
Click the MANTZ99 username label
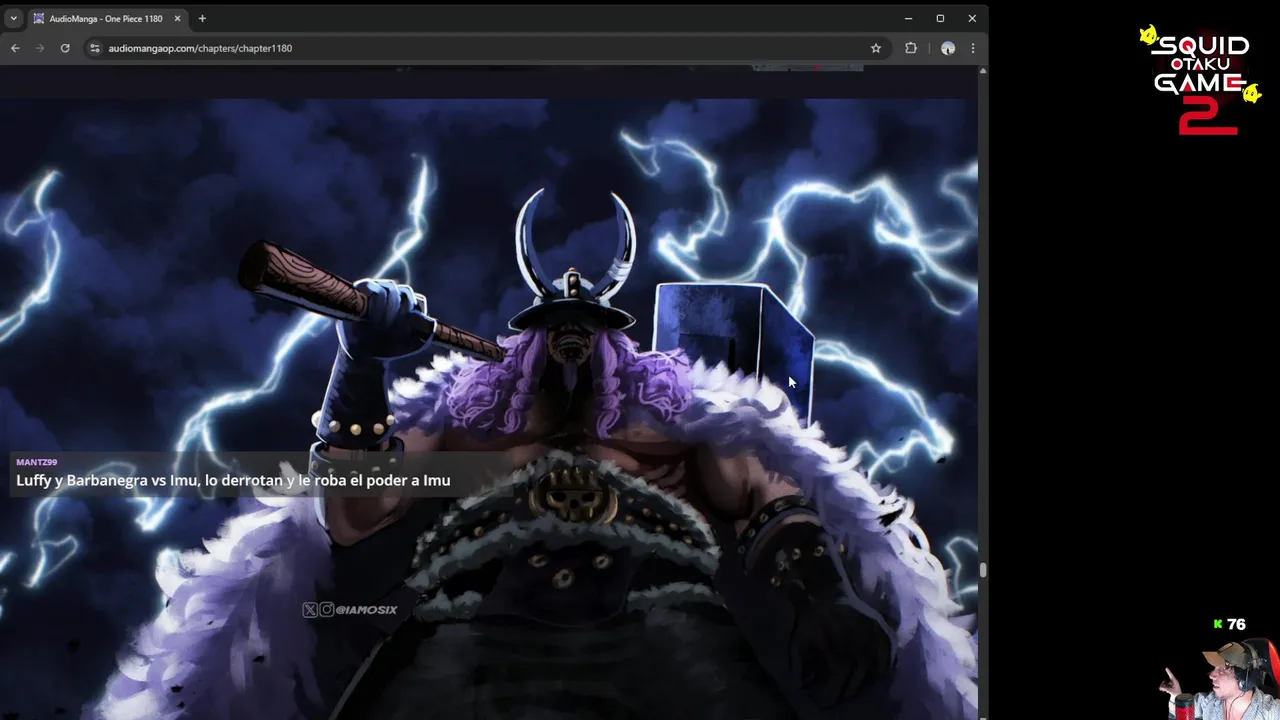(36, 462)
